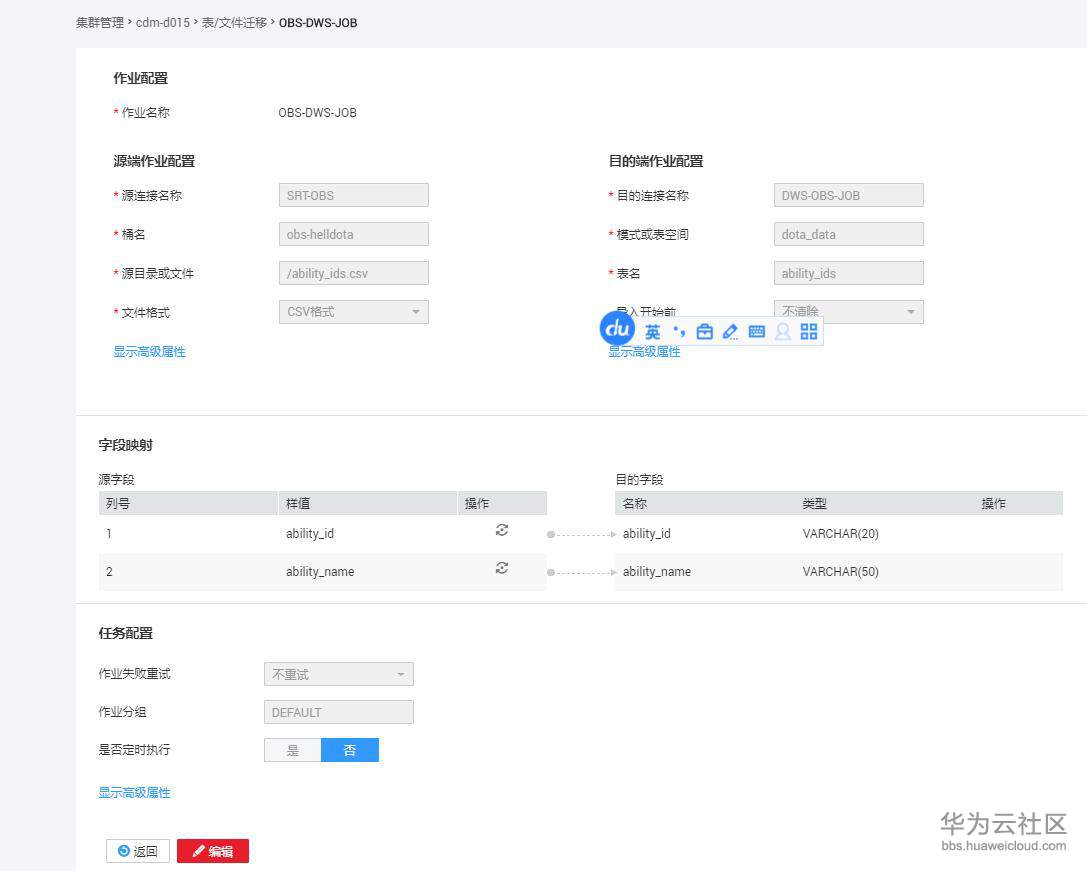Click the refresh icon for the ability_id row
This screenshot has width=1087, height=871.
[502, 531]
